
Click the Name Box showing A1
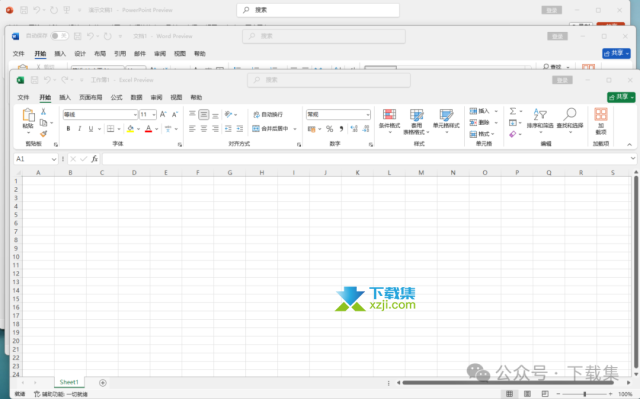pos(36,159)
